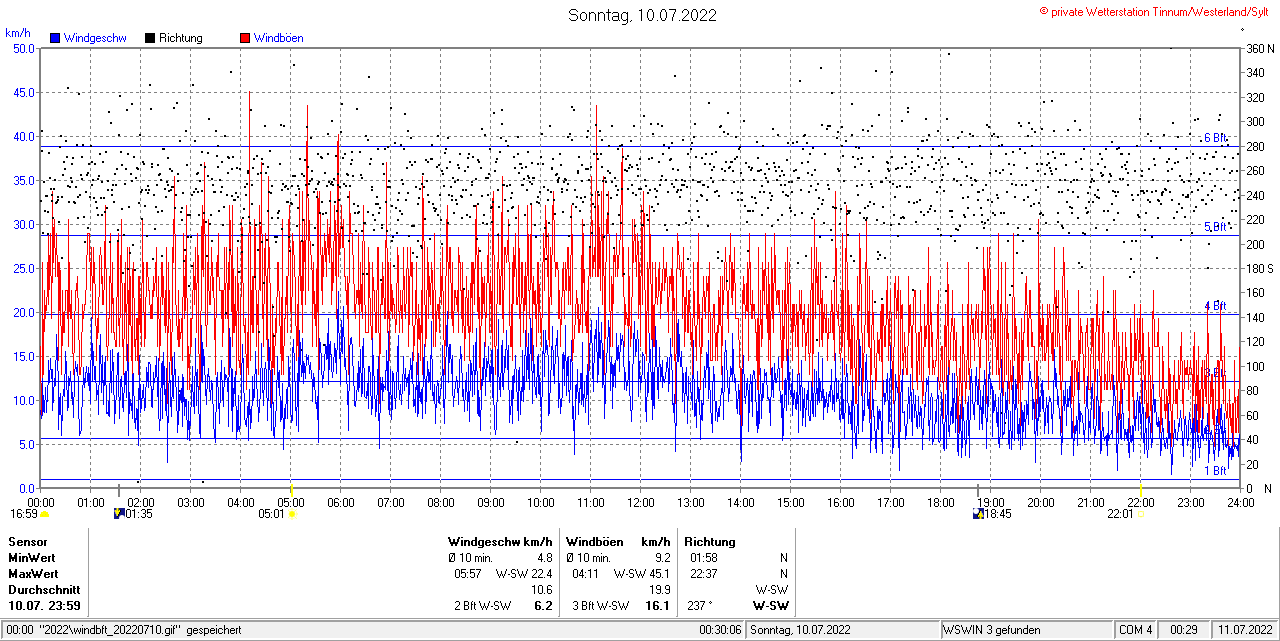Click the blue Windgeschw legend swatch

(55, 38)
